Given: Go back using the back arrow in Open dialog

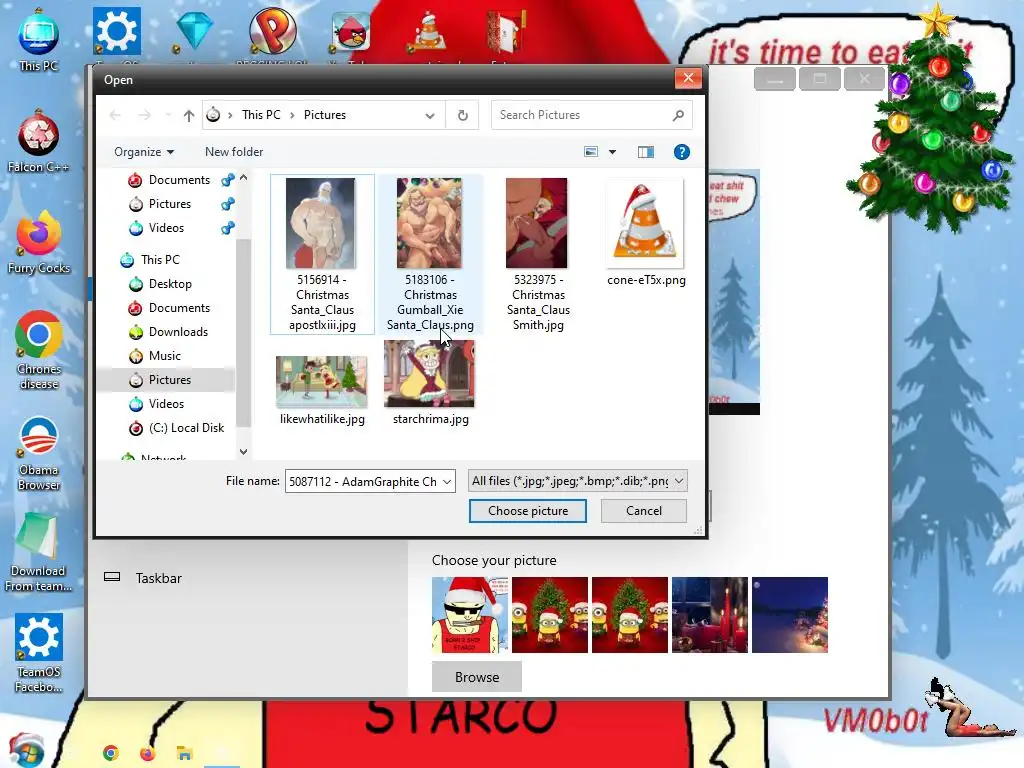Looking at the screenshot, I should (x=115, y=116).
